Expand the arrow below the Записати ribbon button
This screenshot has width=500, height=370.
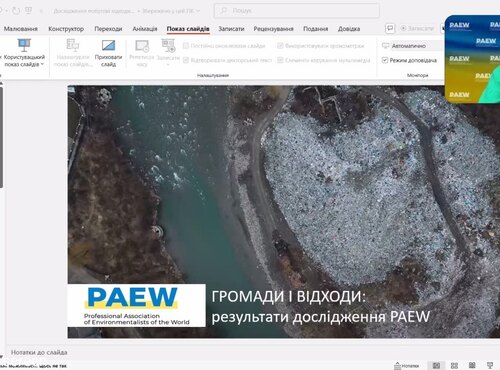point(168,65)
